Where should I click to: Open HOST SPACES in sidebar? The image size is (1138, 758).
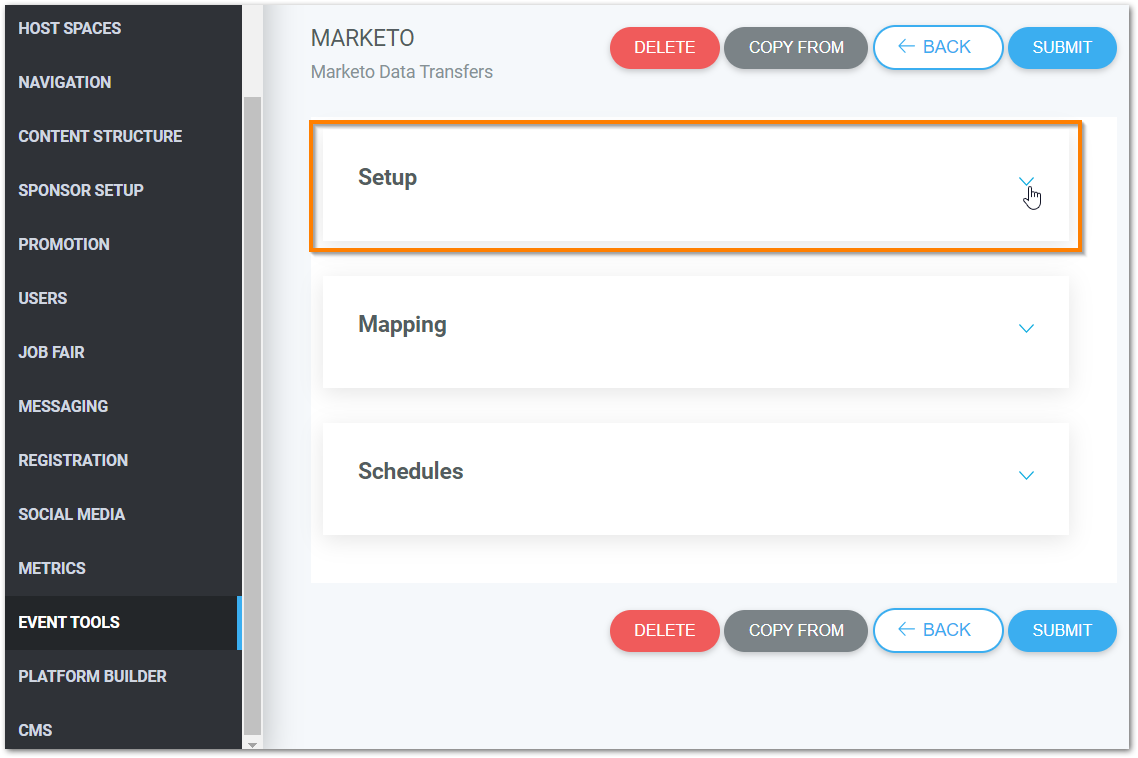pyautogui.click(x=123, y=28)
